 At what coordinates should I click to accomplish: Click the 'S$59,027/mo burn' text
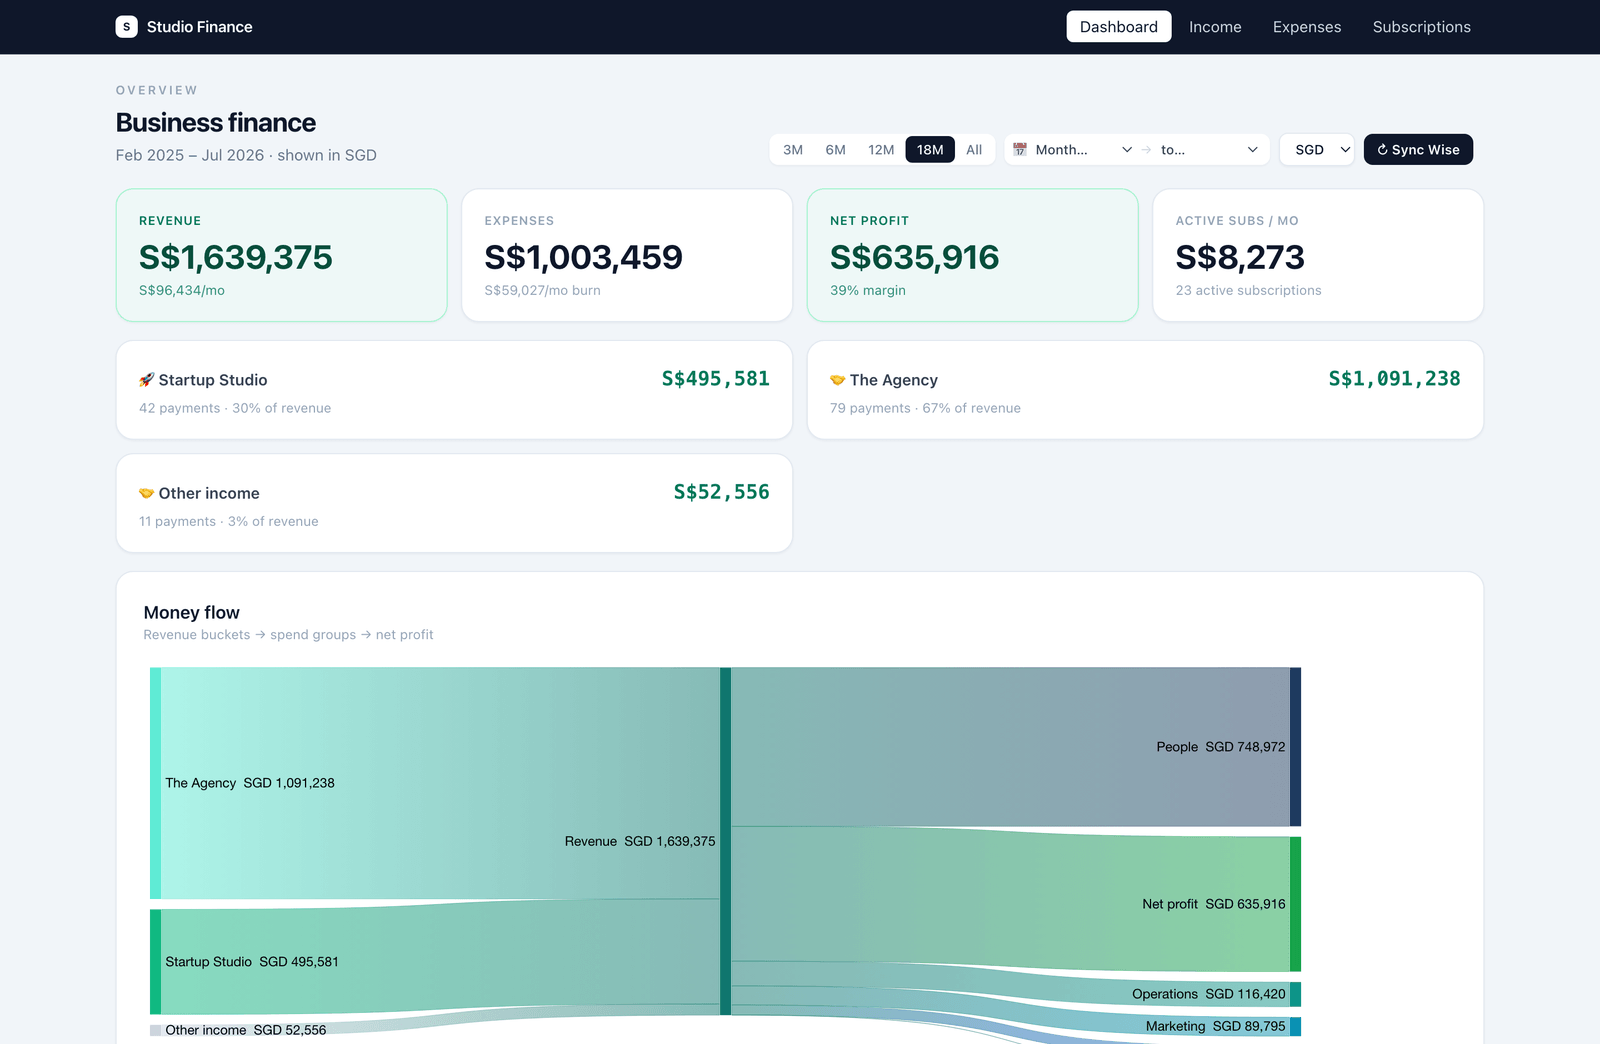[543, 290]
